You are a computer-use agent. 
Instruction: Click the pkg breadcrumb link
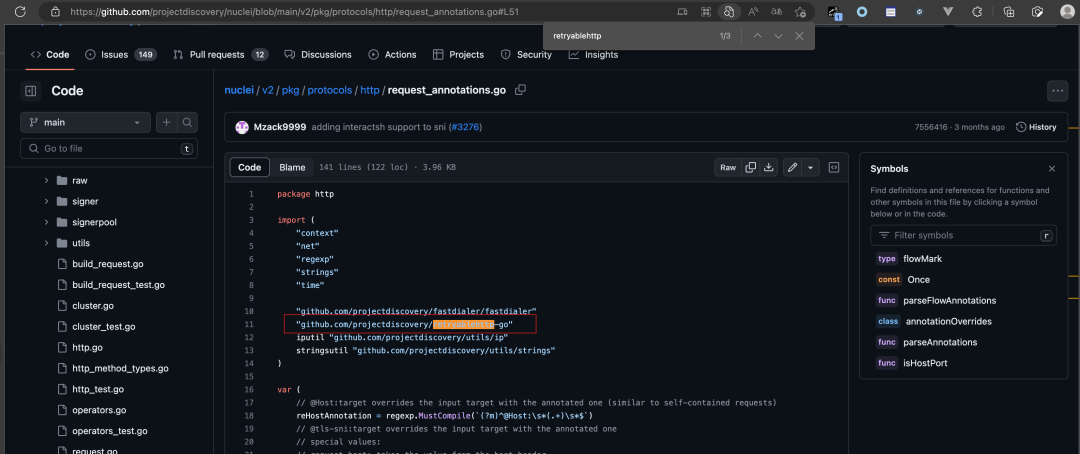pos(290,90)
